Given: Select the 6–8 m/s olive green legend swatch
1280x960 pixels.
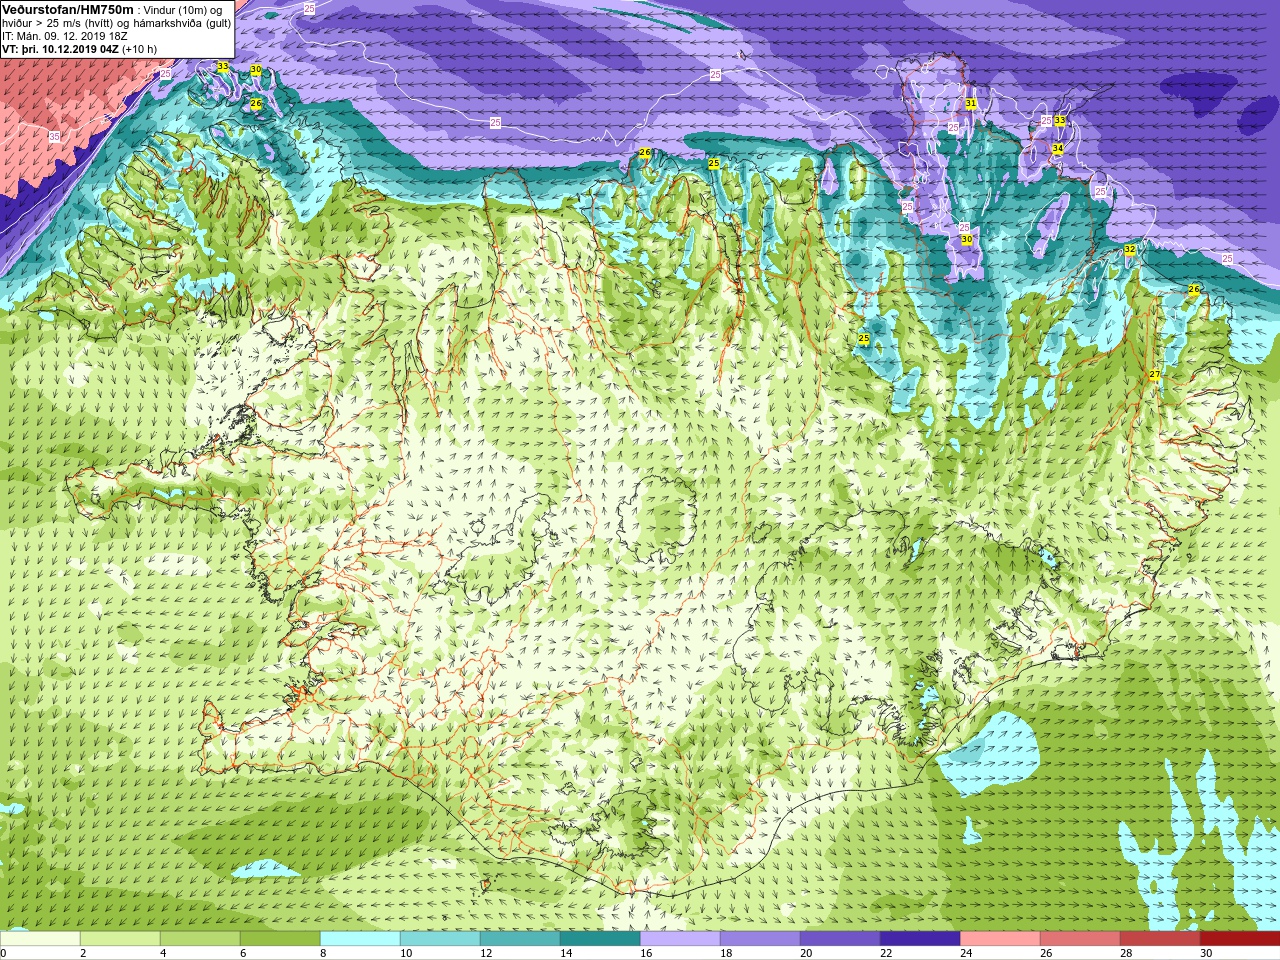Looking at the screenshot, I should [x=280, y=939].
